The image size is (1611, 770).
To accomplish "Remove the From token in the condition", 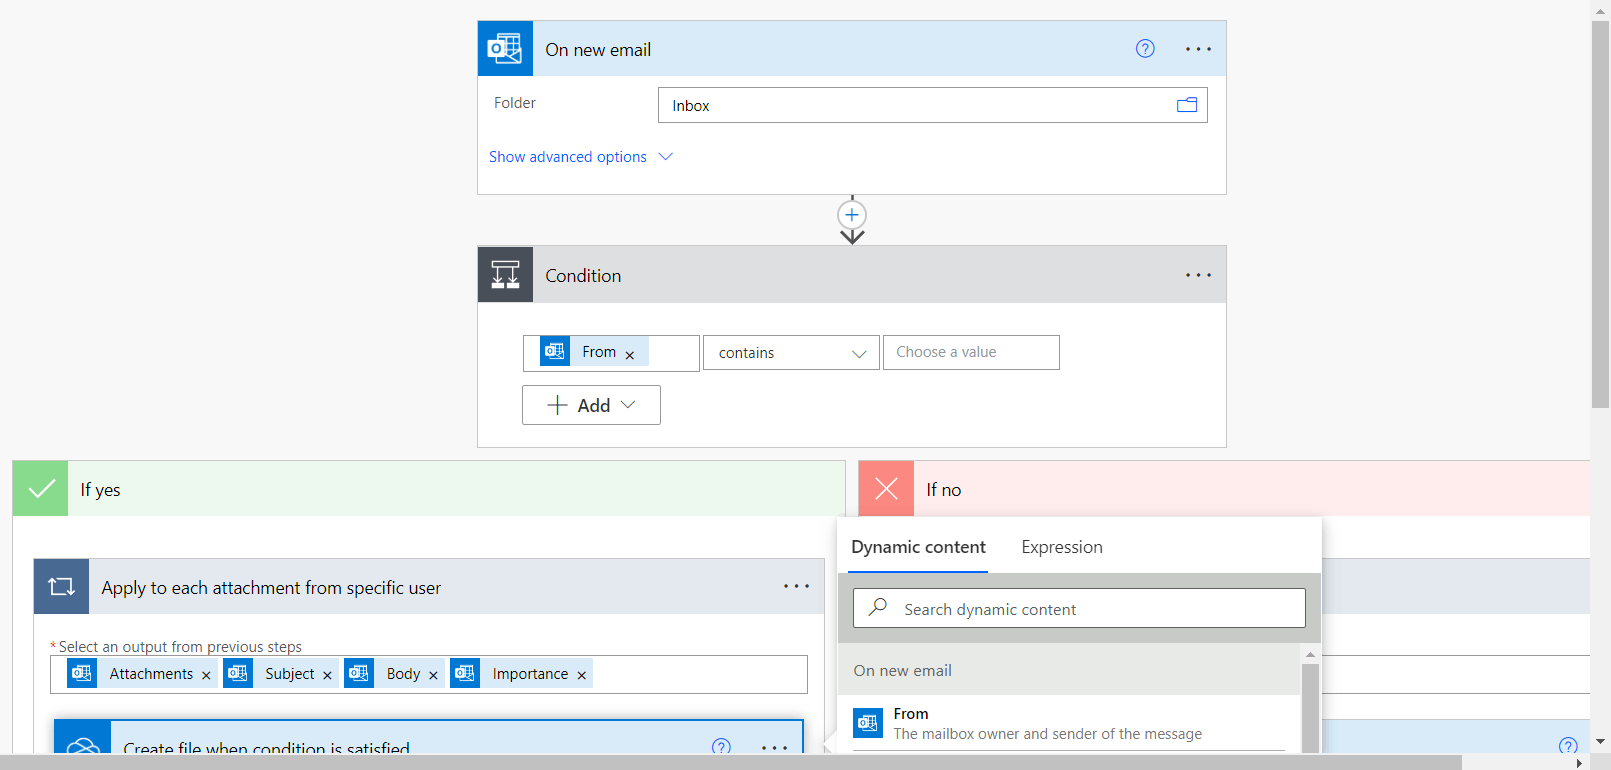I will (x=630, y=355).
